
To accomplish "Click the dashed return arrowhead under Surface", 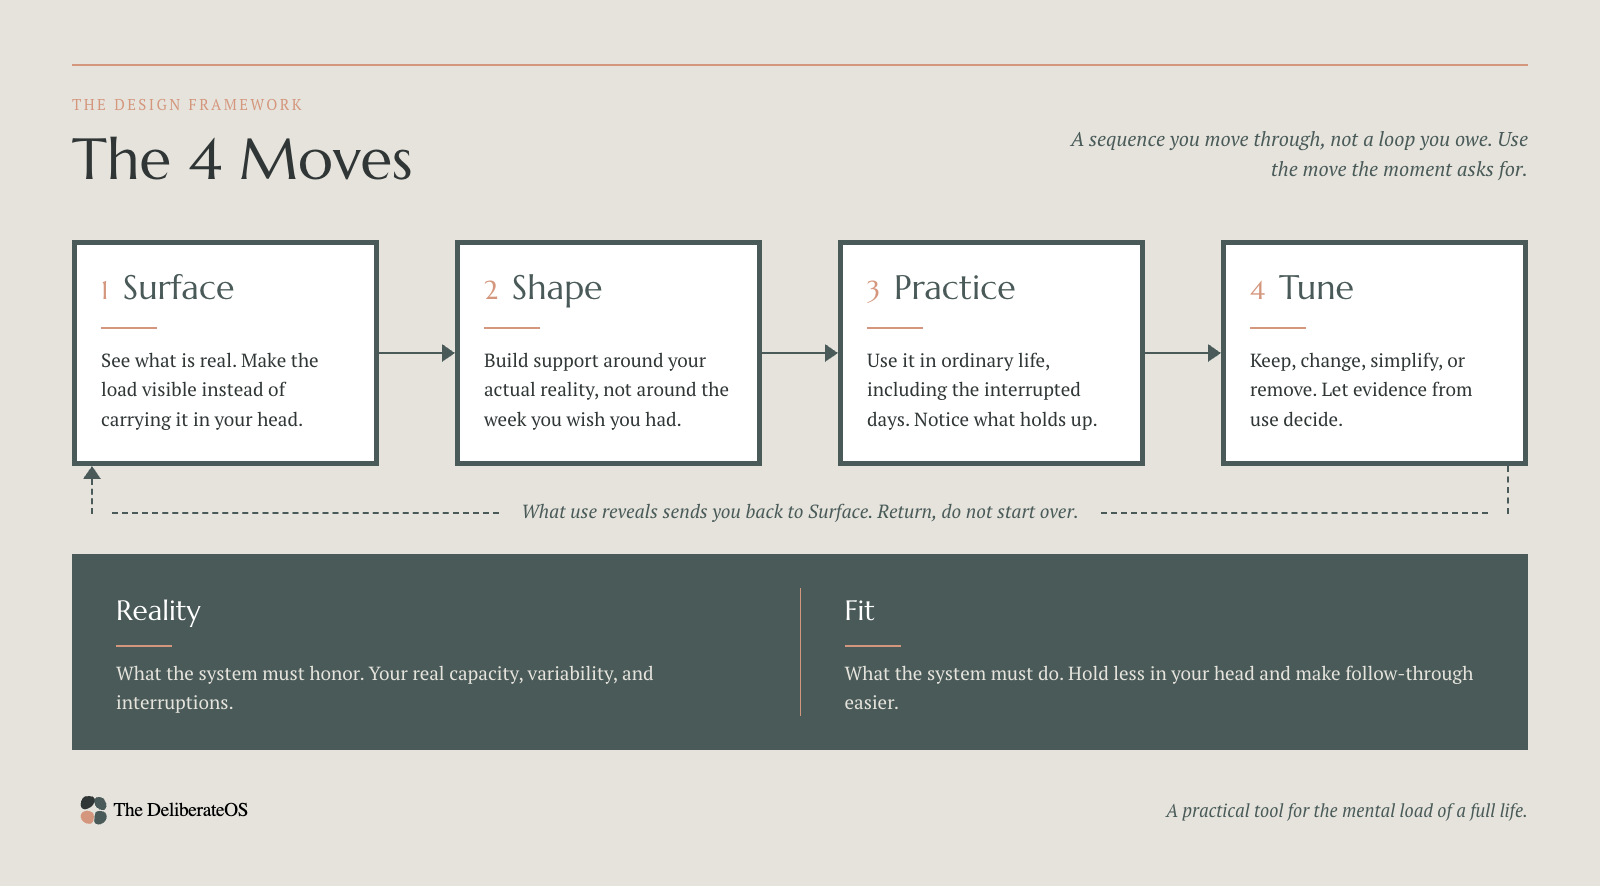I will pos(92,473).
